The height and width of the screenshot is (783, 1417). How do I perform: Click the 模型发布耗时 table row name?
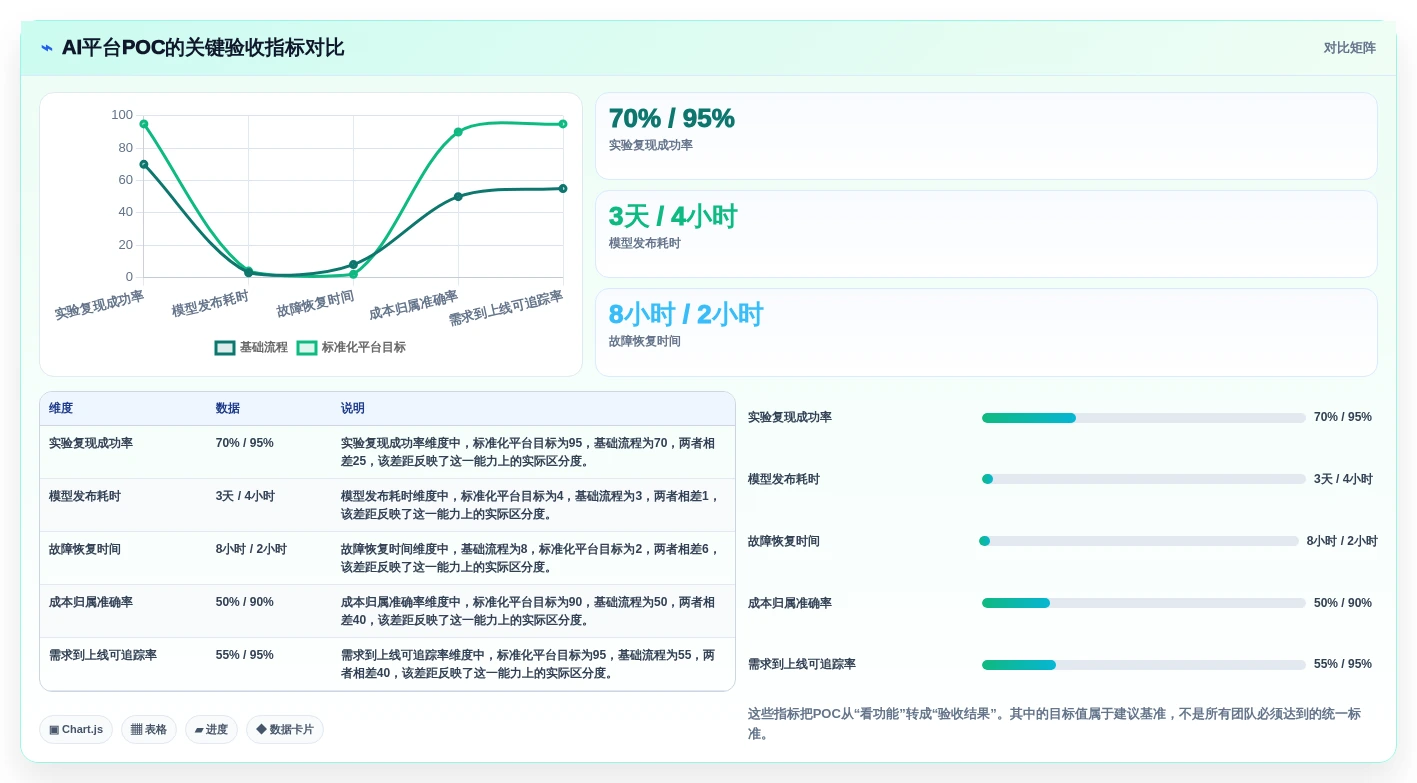click(x=85, y=496)
